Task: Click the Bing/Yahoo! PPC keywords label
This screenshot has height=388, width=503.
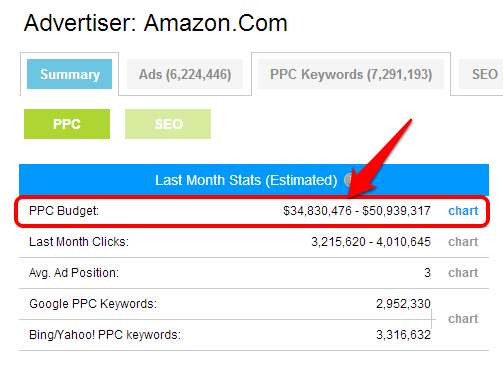Action: [x=105, y=335]
